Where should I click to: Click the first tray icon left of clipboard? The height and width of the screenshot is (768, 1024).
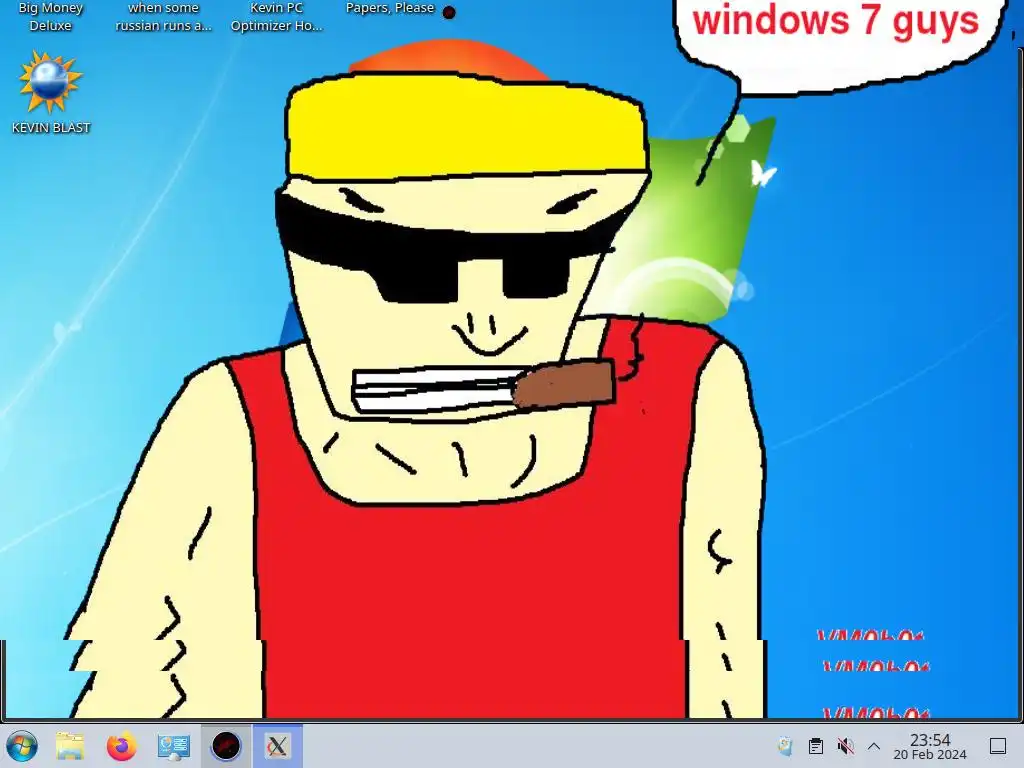click(x=786, y=746)
